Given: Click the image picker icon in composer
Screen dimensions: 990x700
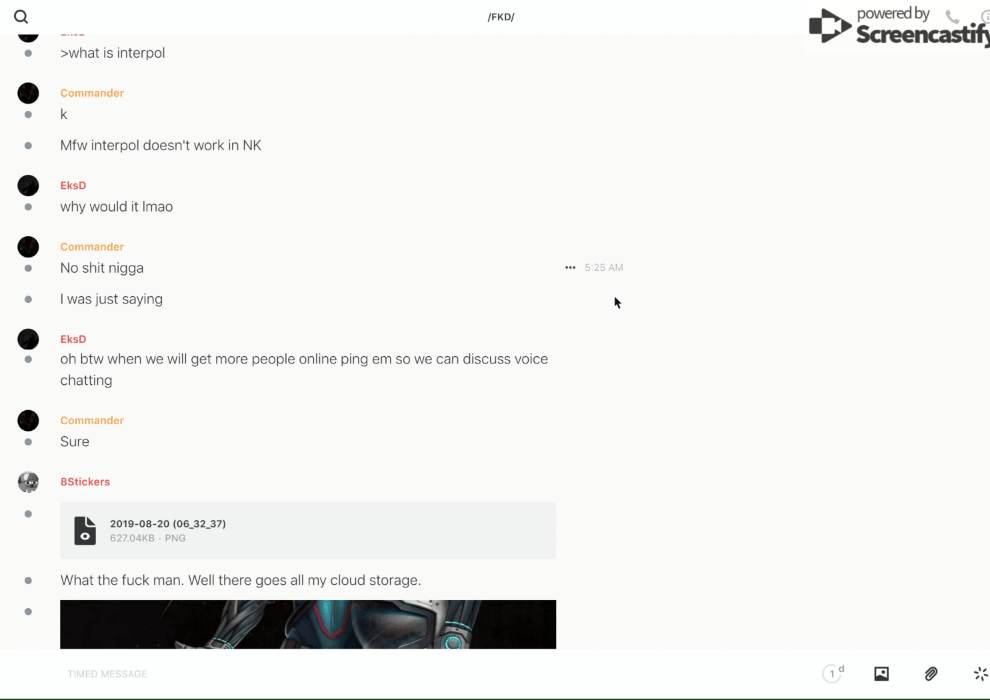Looking at the screenshot, I should point(881,673).
